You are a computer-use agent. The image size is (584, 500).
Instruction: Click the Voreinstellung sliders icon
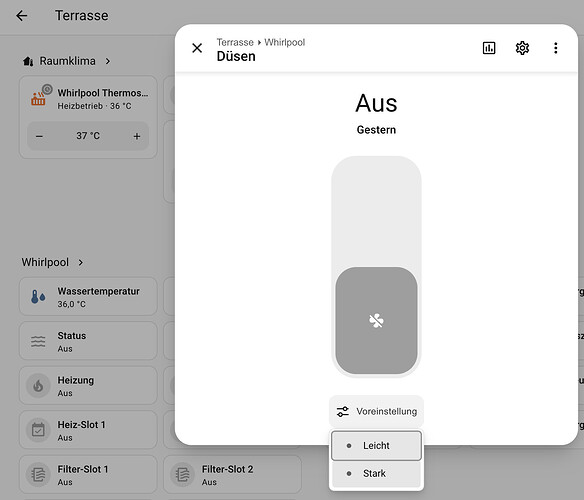click(x=343, y=411)
